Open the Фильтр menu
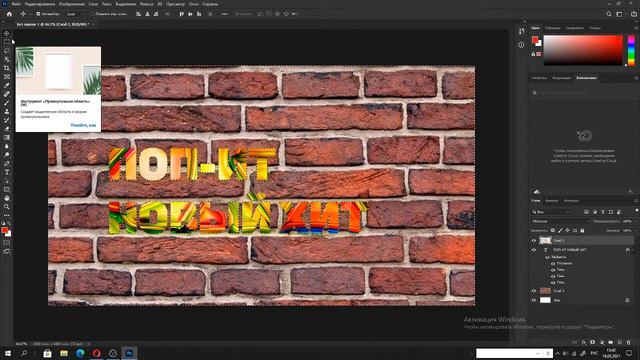Screen dimensions: 640x360 [147, 4]
